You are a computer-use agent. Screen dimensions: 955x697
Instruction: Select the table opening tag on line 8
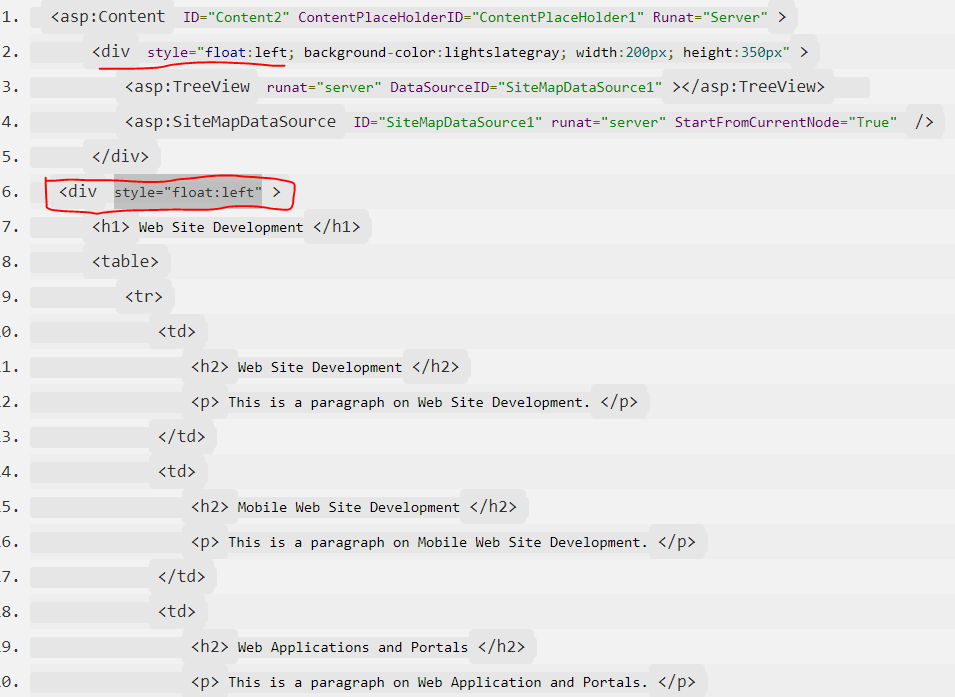tap(127, 261)
